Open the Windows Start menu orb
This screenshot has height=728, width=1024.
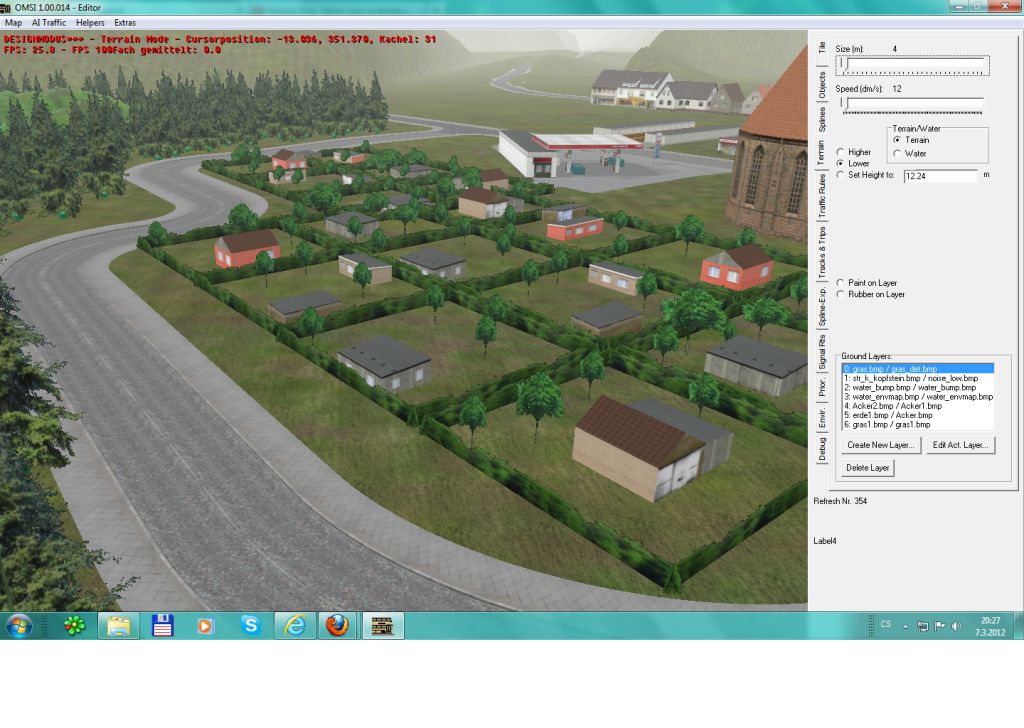[x=19, y=626]
